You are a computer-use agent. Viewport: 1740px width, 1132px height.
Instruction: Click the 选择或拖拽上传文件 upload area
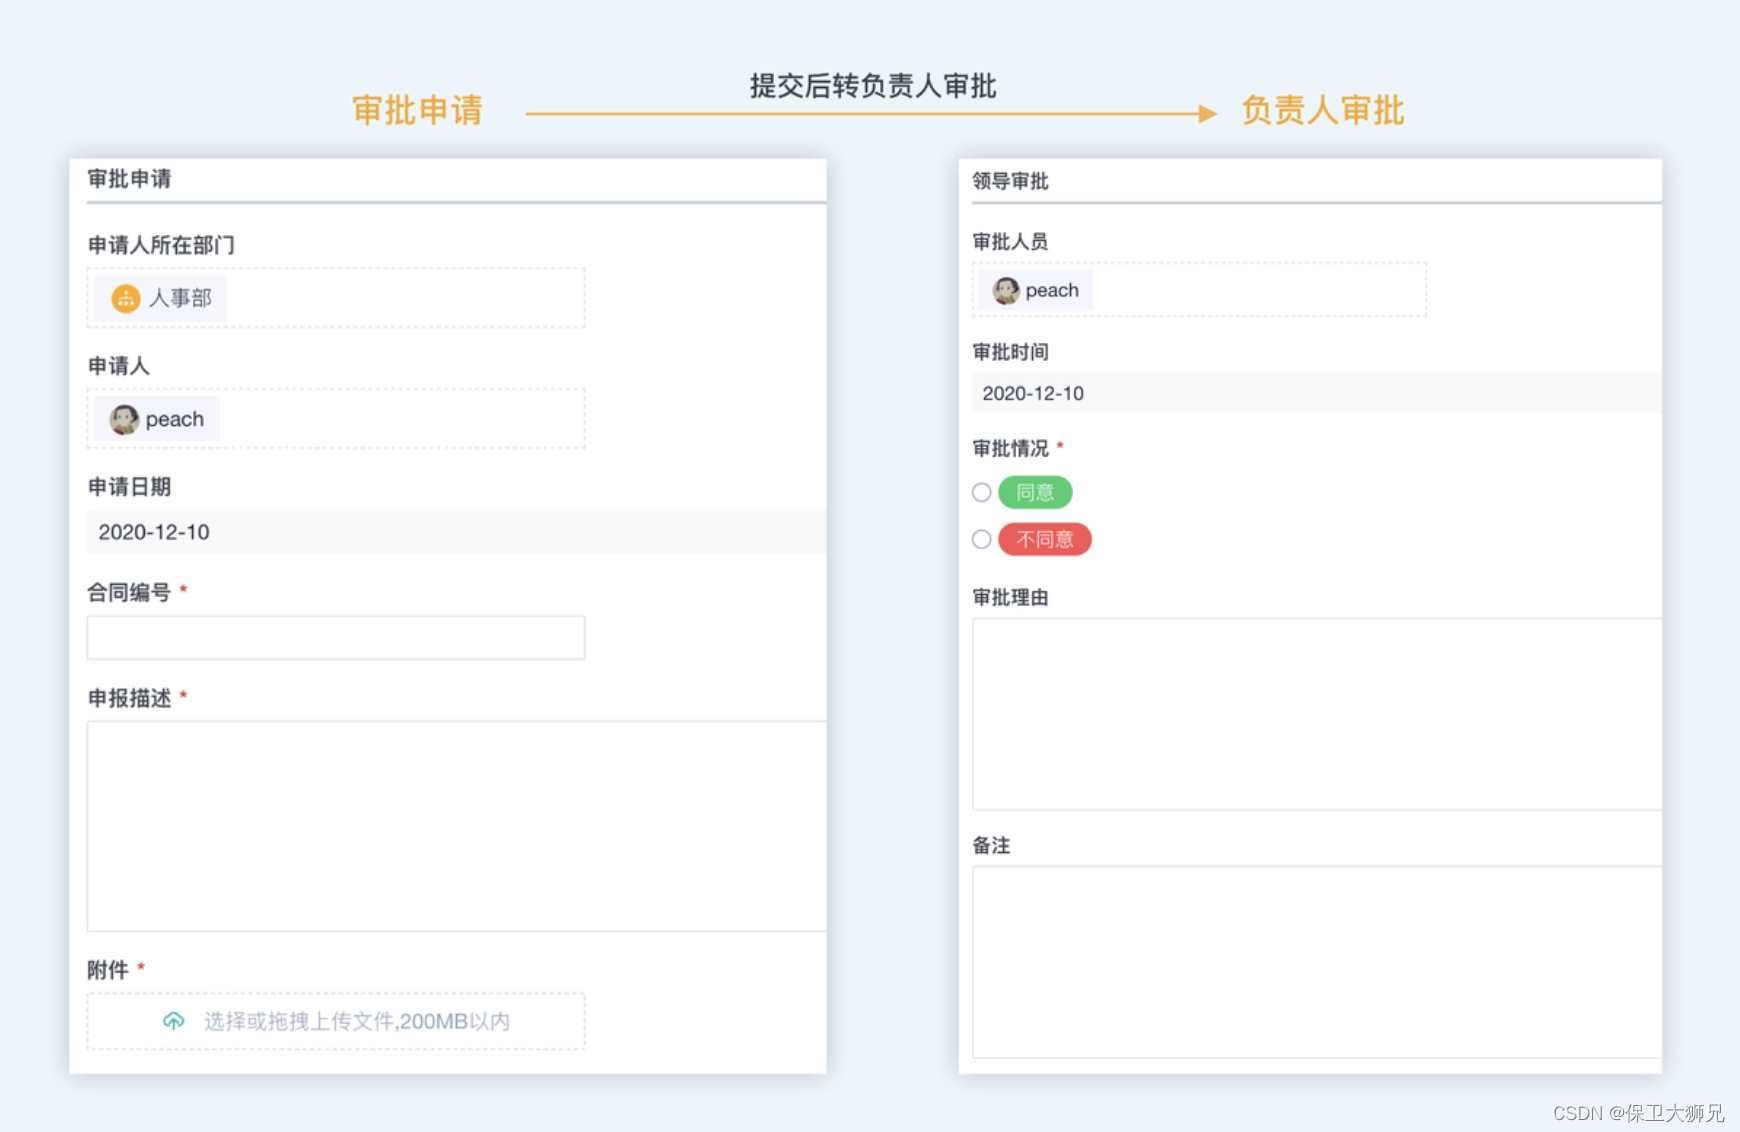click(x=336, y=1021)
